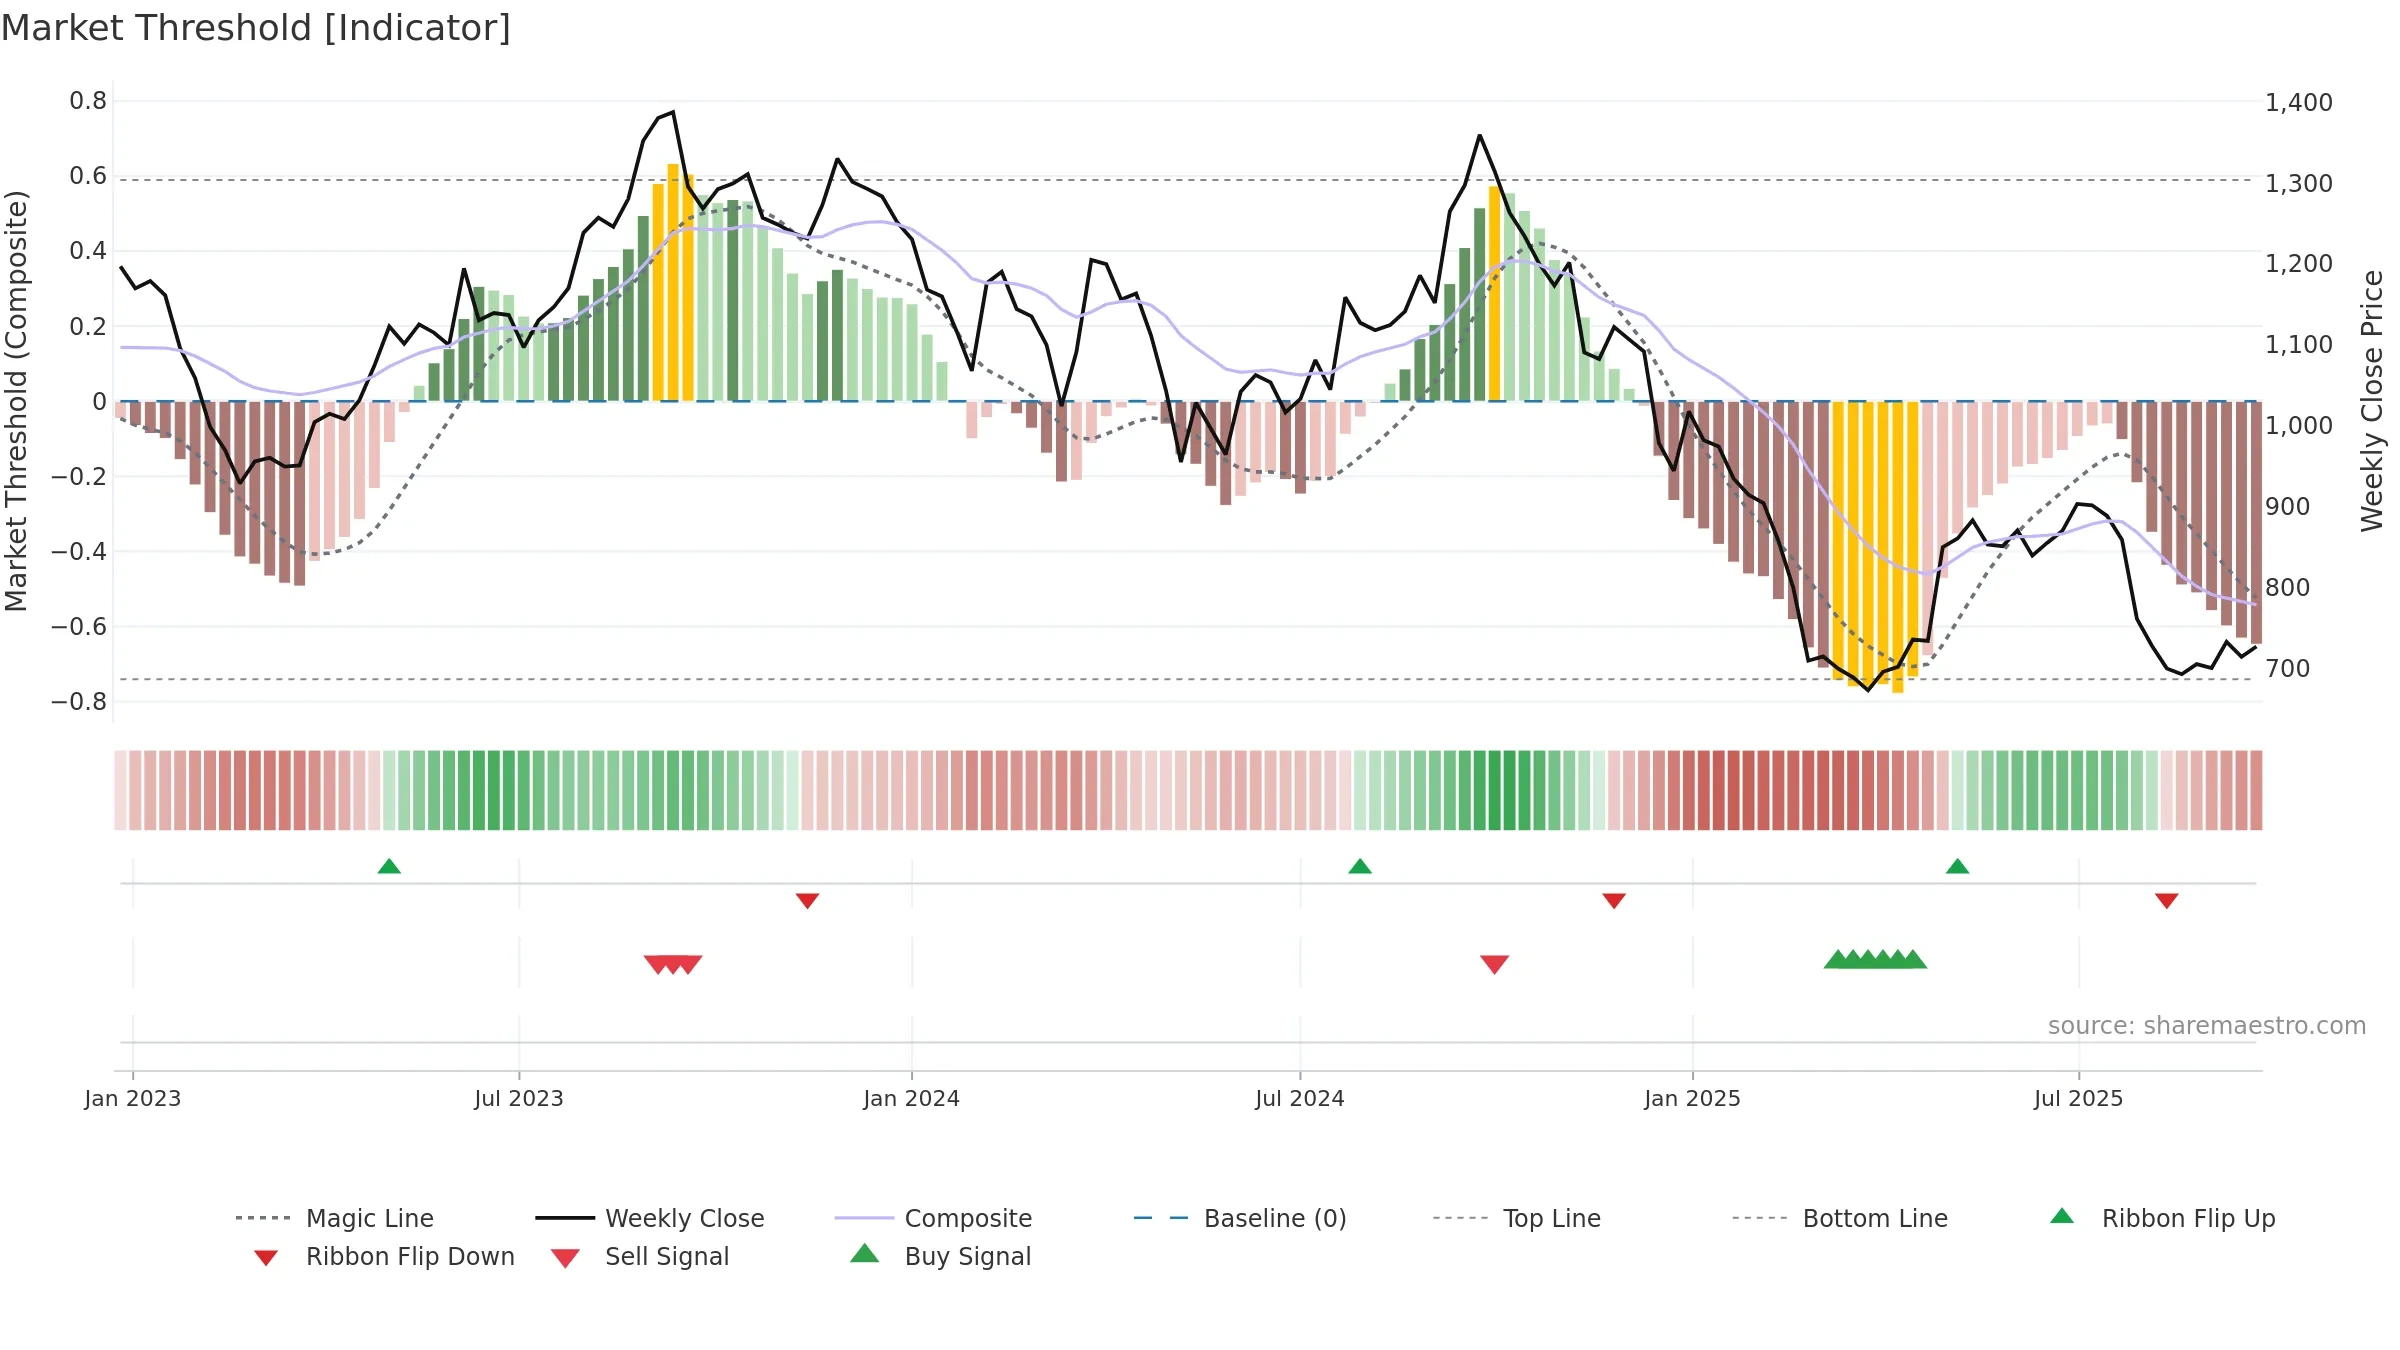Image resolution: width=2400 pixels, height=1350 pixels.
Task: Click the 1,300 right axis tick label
Action: point(2299,184)
